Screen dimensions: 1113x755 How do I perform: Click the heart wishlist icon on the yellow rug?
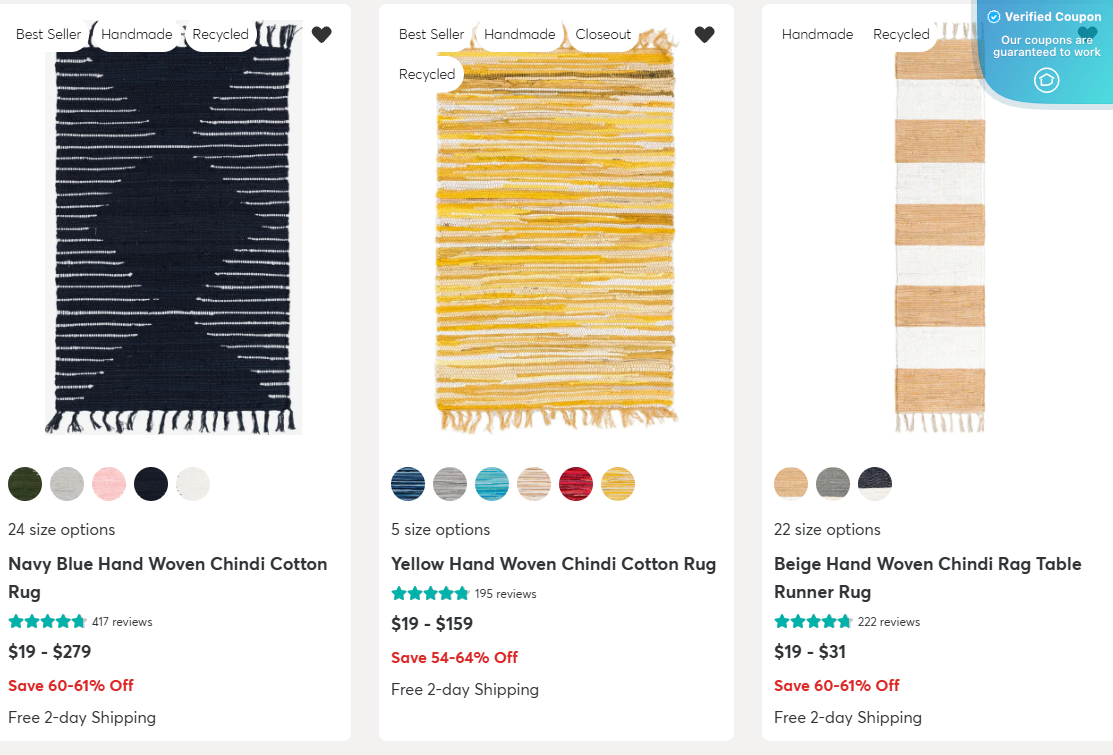pos(704,34)
